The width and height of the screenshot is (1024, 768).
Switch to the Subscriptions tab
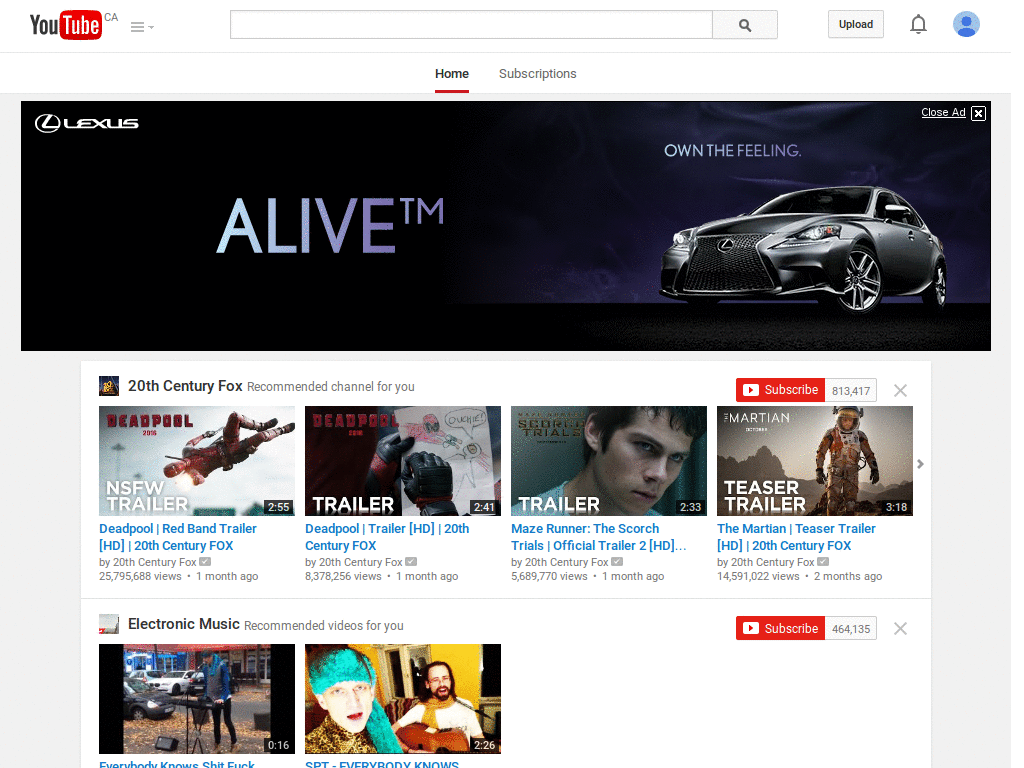tap(537, 74)
